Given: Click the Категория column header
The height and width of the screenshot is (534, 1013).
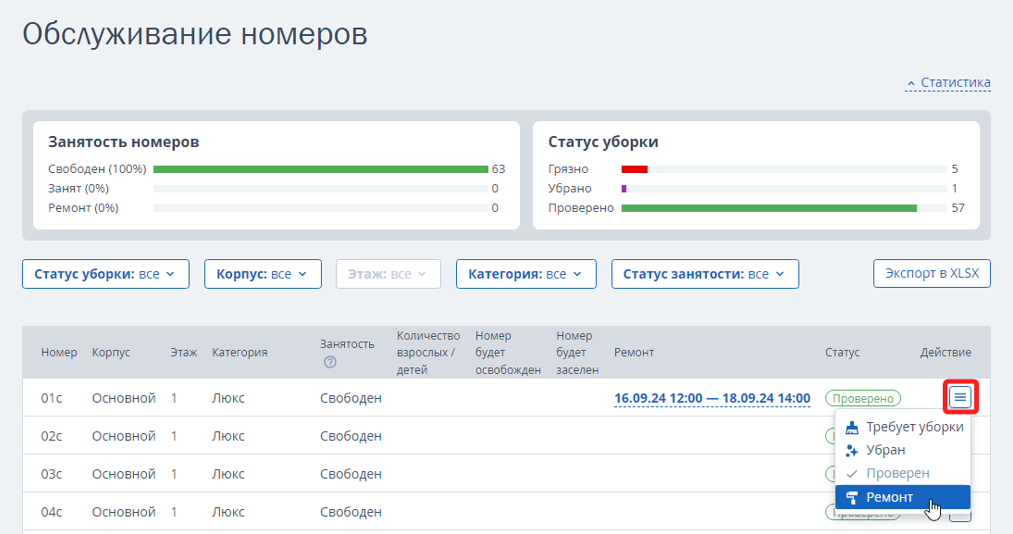Looking at the screenshot, I should coord(239,353).
